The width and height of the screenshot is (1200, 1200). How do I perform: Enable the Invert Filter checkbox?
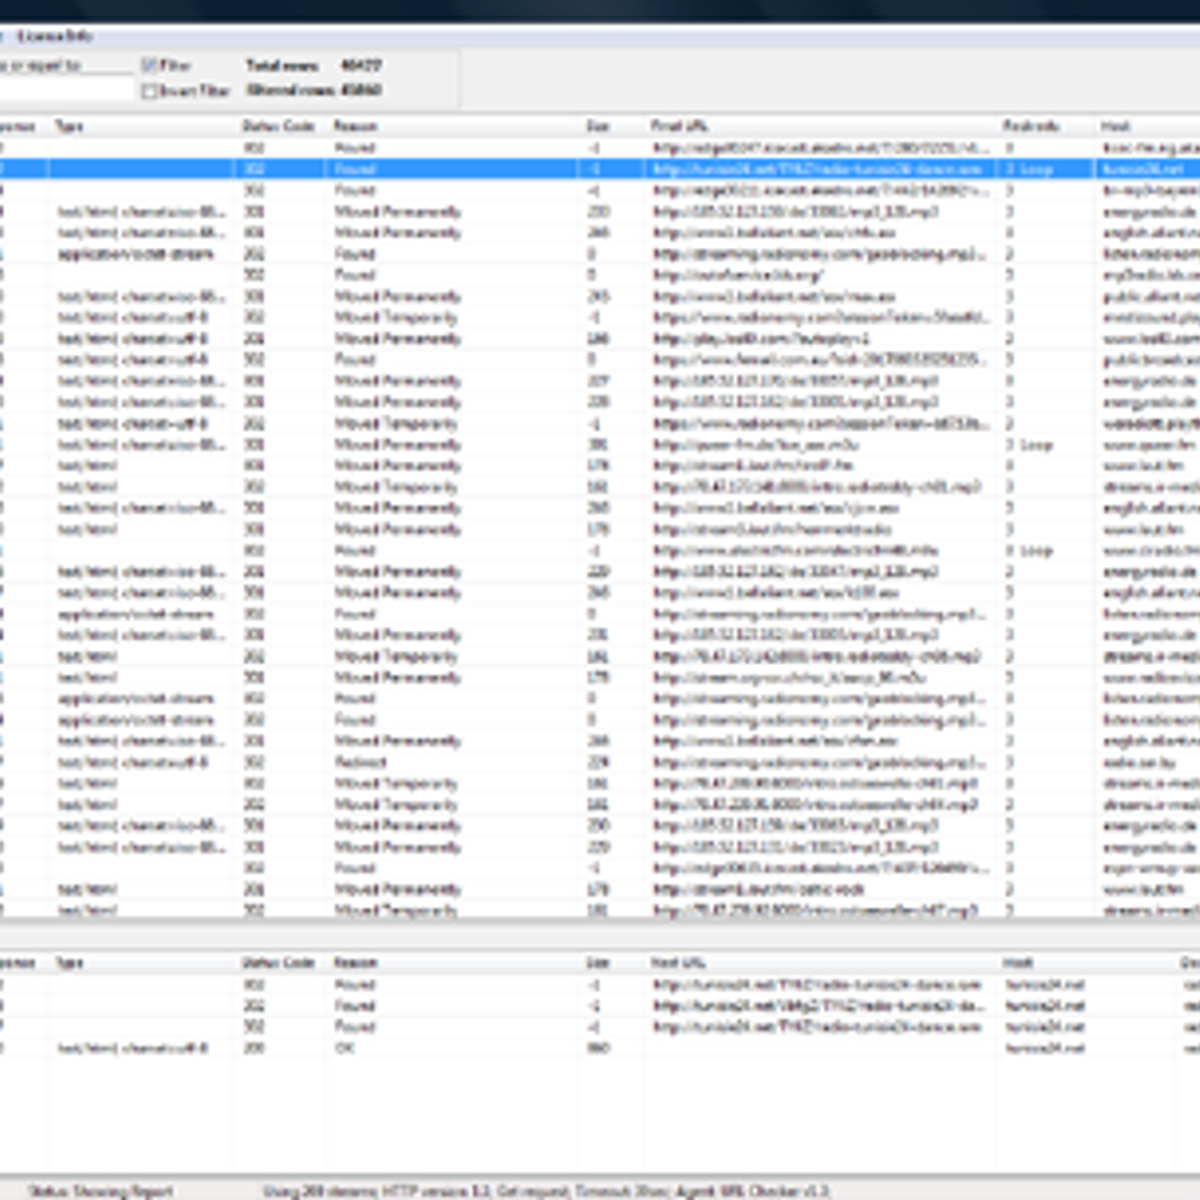(x=150, y=92)
